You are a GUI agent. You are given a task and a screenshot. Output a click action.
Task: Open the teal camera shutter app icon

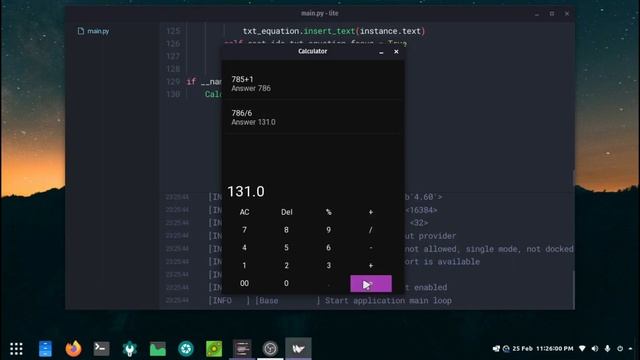[186, 349]
